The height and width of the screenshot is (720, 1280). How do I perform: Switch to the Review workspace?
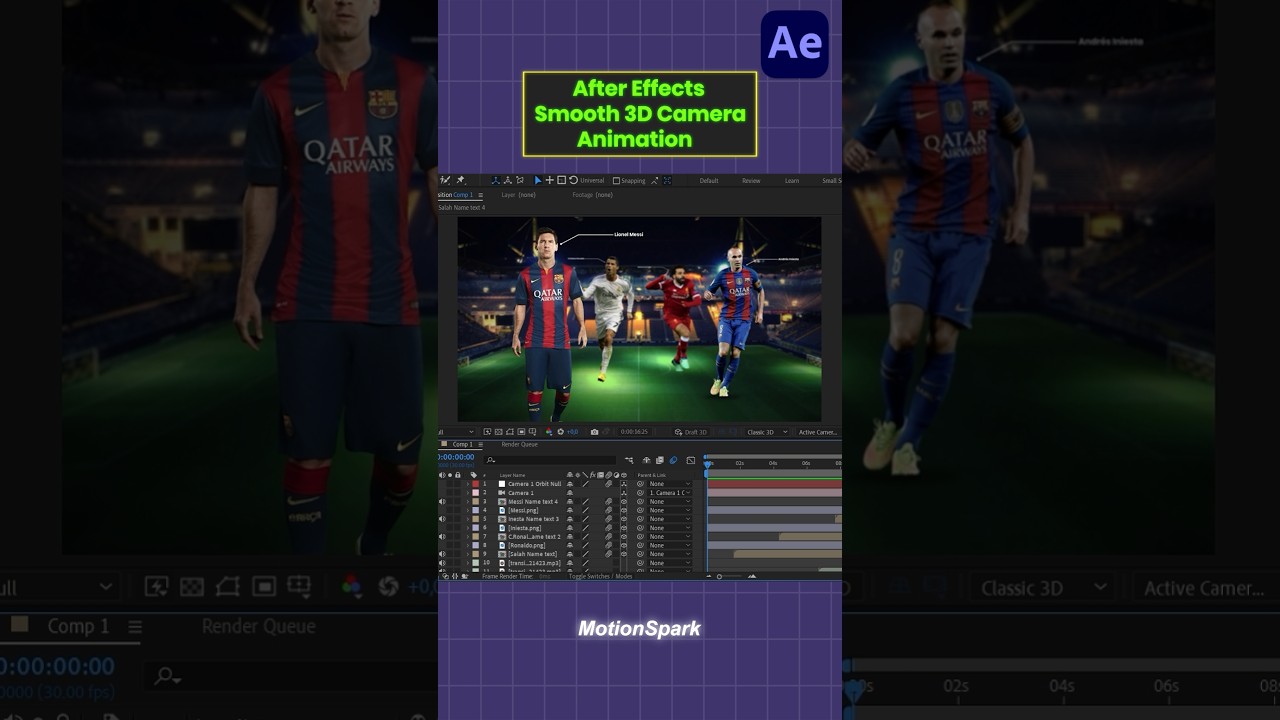coord(751,181)
